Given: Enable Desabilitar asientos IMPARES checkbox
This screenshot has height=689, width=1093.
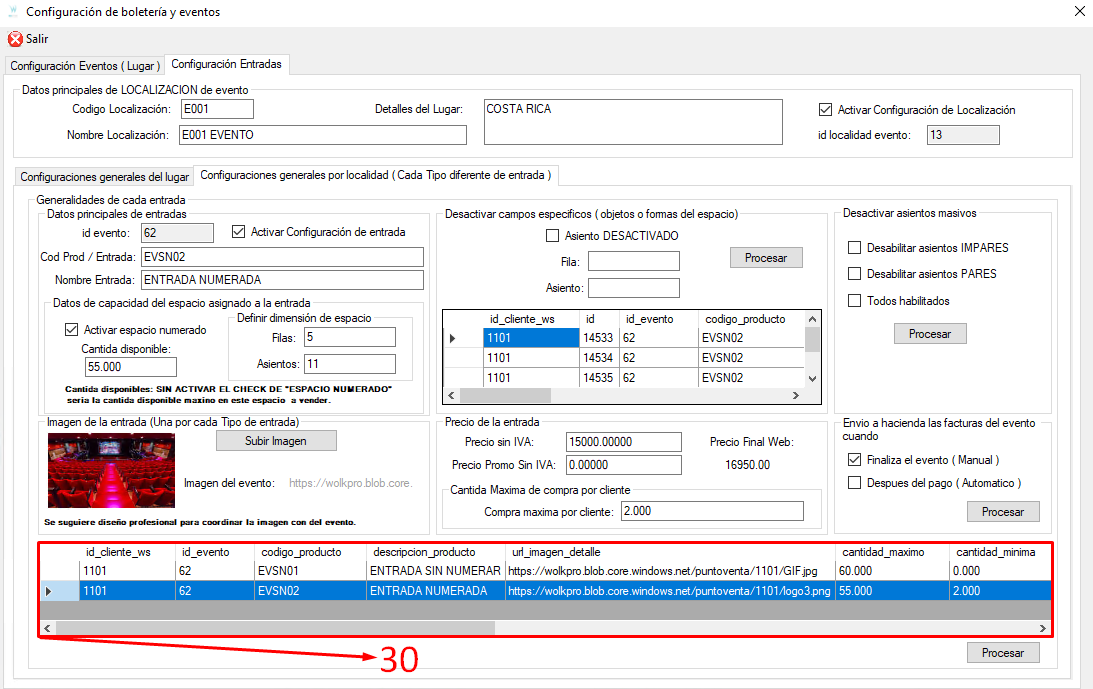Looking at the screenshot, I should click(x=855, y=248).
